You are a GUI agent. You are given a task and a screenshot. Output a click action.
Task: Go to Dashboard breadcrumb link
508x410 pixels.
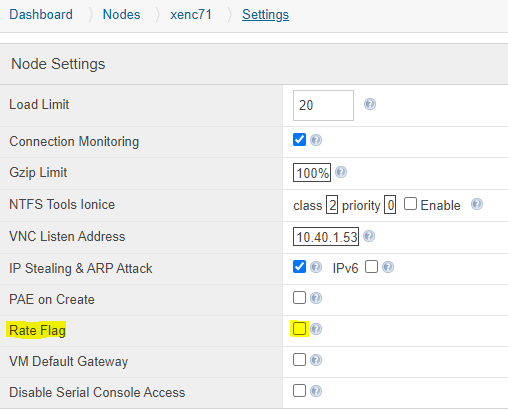41,15
